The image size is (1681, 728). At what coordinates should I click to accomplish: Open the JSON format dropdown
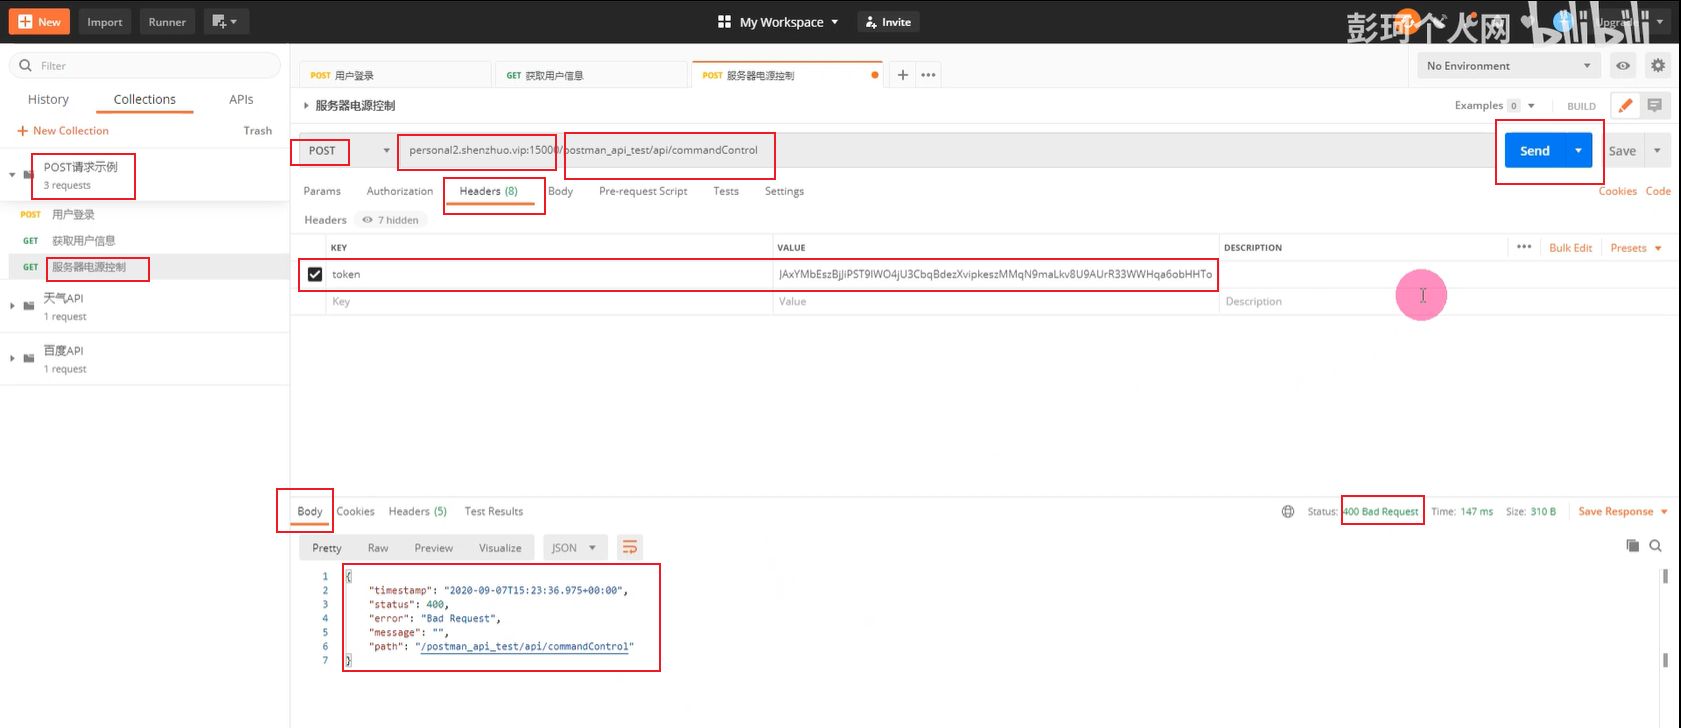coord(574,548)
